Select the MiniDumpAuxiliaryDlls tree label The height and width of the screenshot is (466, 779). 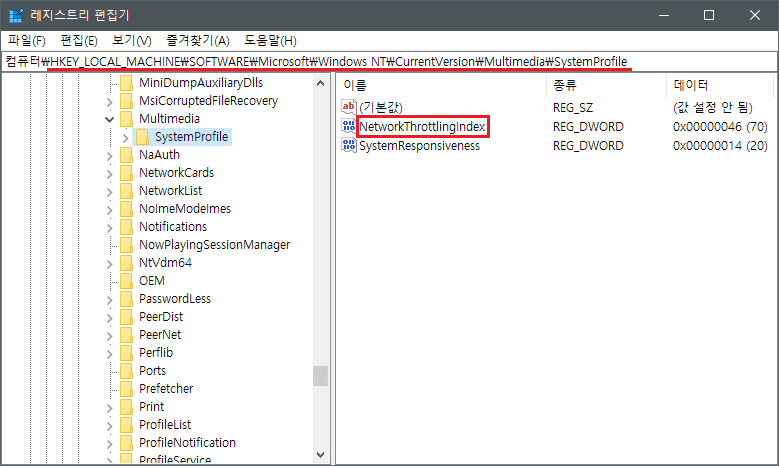tap(201, 83)
